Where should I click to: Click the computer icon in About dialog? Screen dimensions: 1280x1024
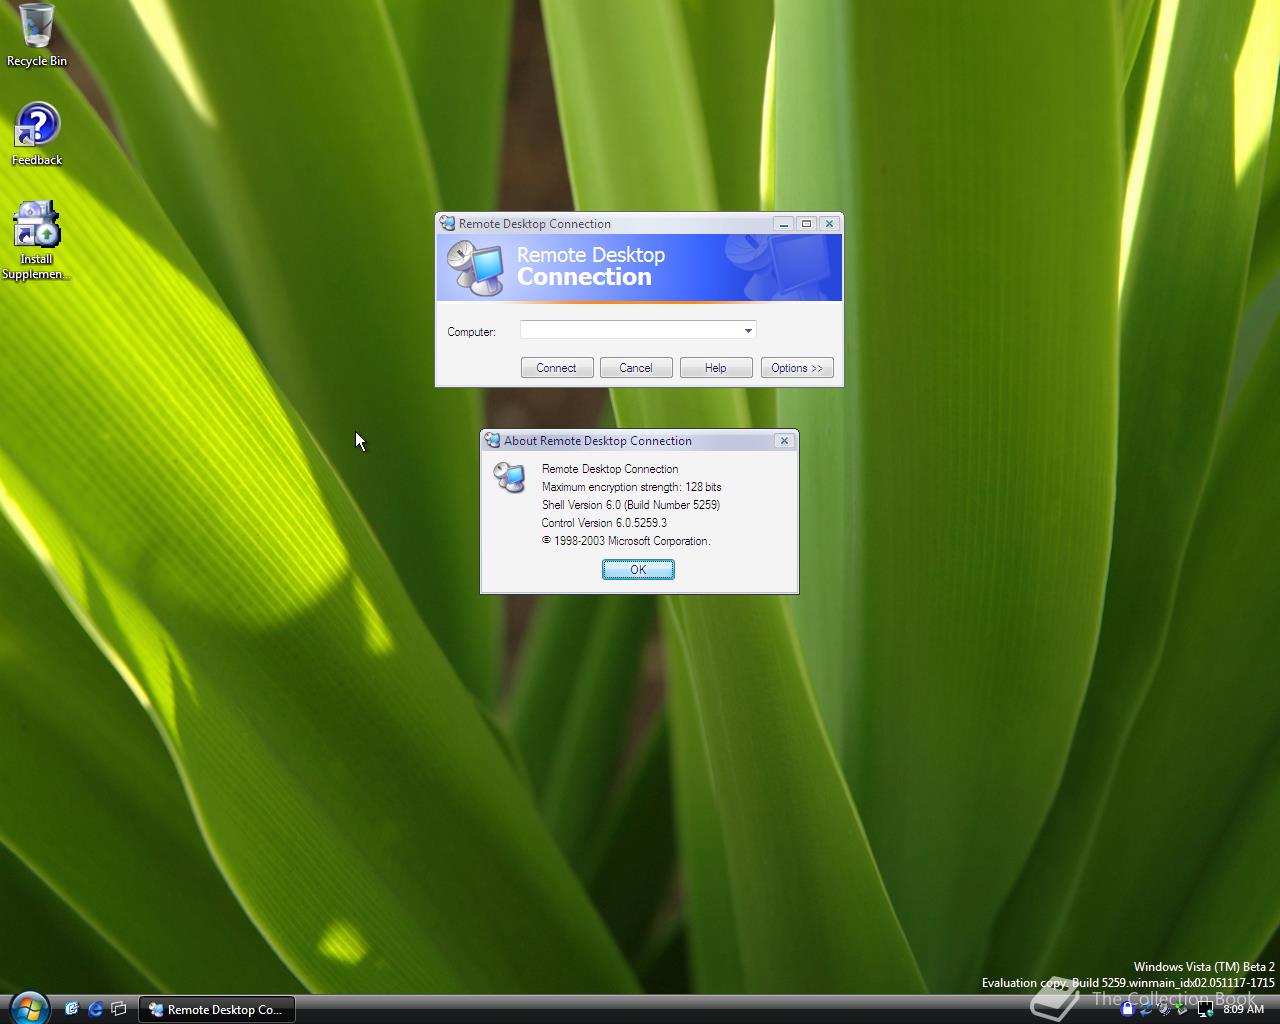click(x=510, y=477)
